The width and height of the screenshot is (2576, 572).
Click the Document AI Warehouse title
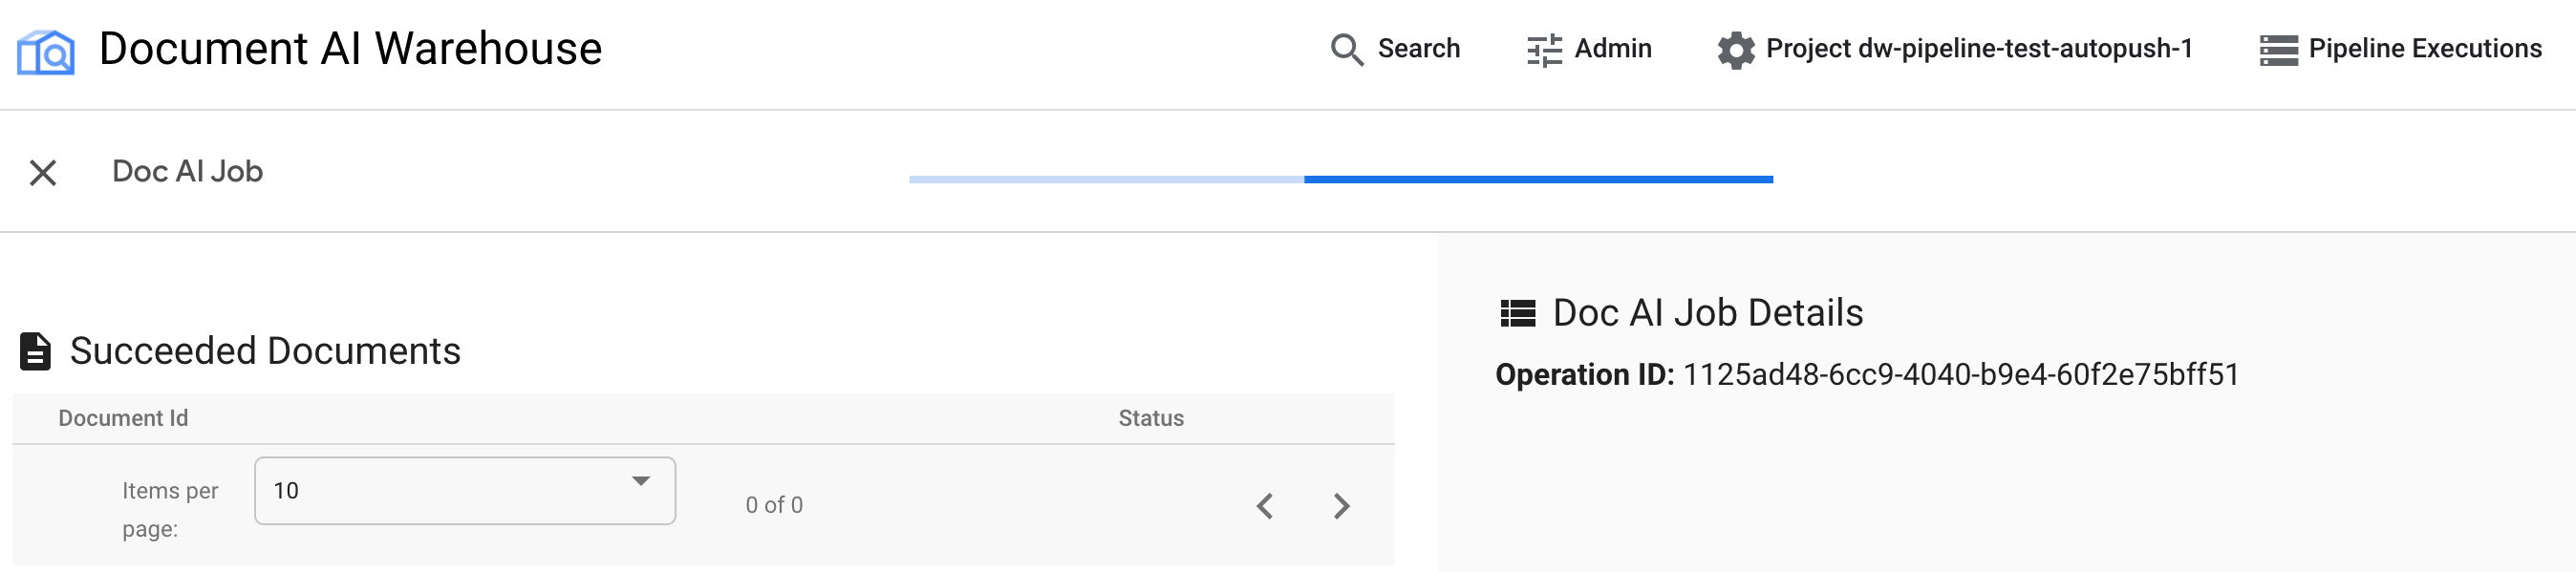click(x=350, y=49)
